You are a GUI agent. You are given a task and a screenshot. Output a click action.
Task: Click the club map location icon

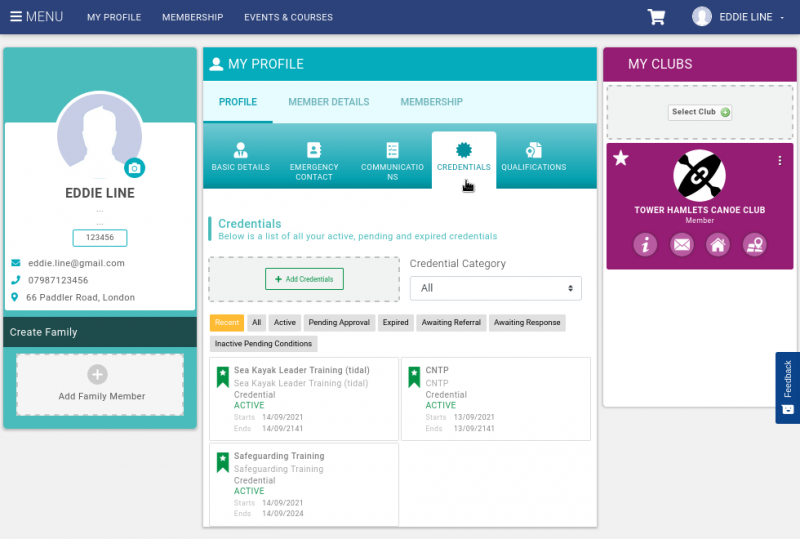tap(754, 244)
